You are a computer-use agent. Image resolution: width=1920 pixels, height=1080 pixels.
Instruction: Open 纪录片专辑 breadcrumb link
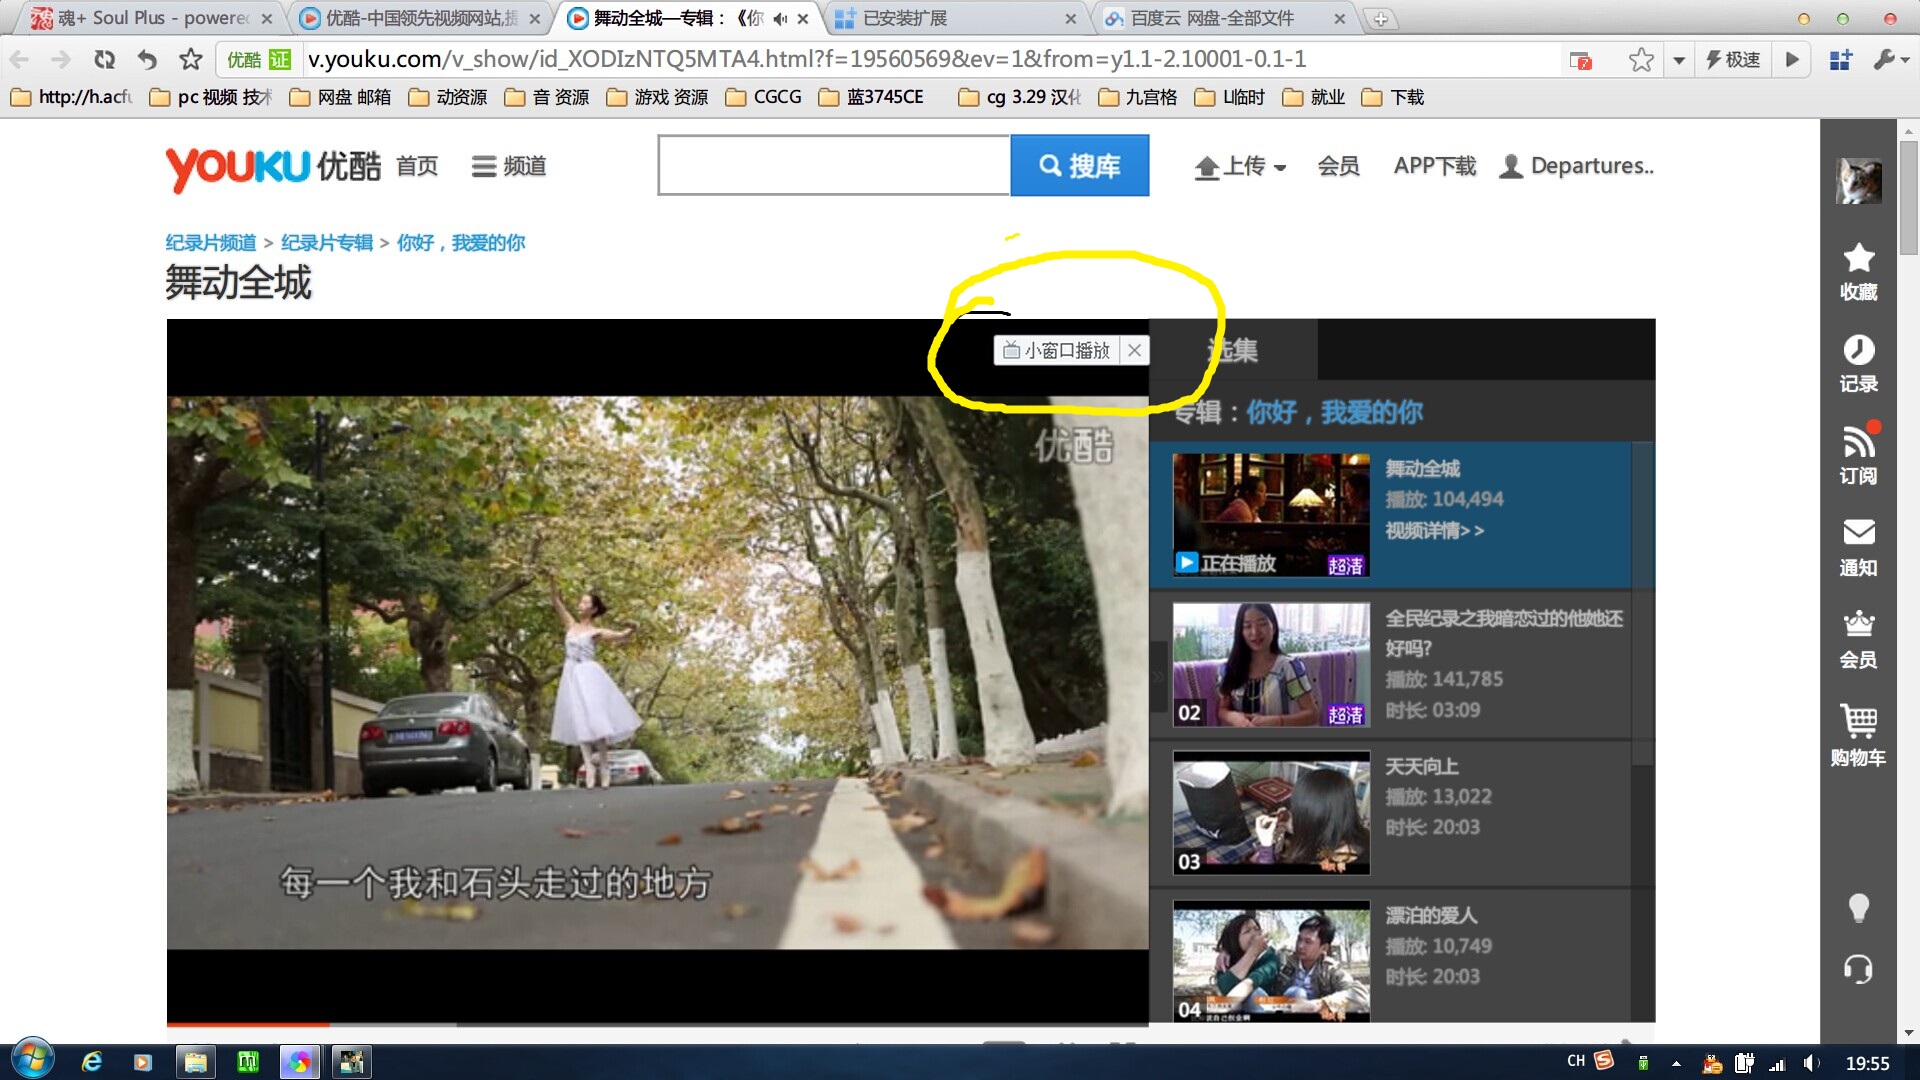coord(326,243)
